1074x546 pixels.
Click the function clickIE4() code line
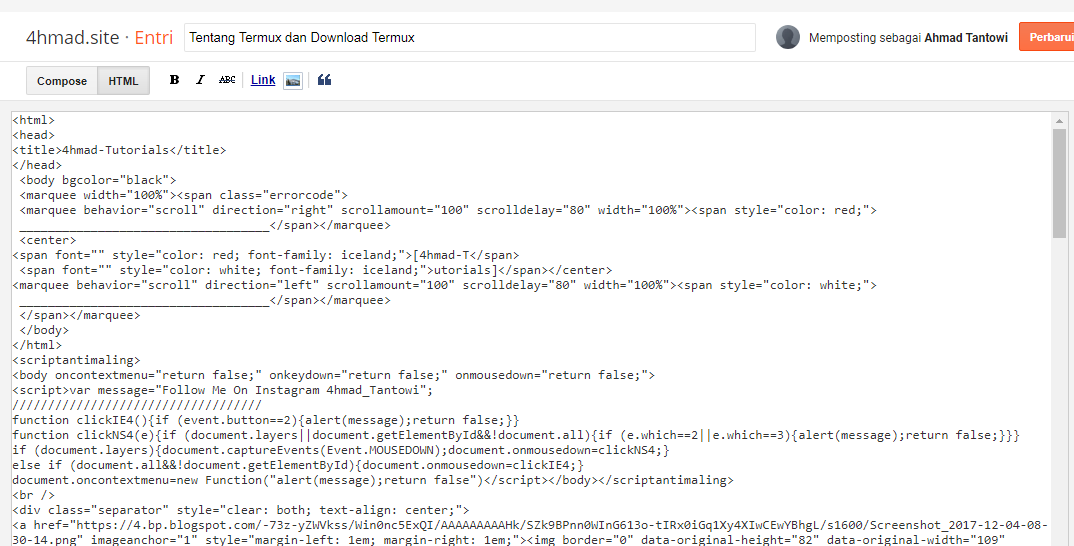pos(266,420)
